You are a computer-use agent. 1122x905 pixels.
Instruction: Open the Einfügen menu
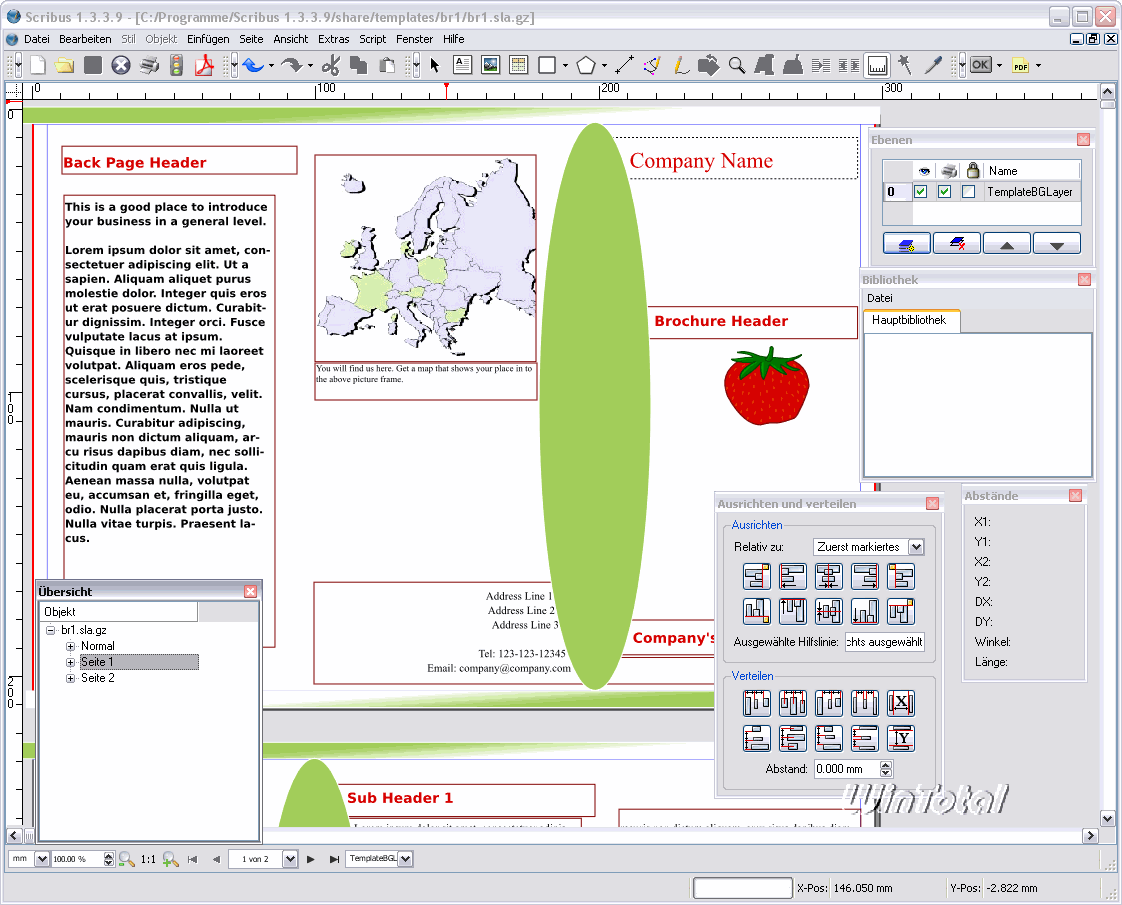[x=208, y=39]
